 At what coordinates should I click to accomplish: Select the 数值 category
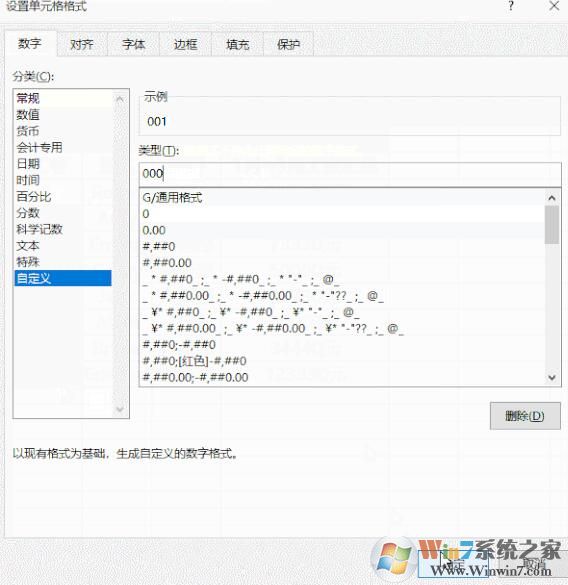[63, 115]
